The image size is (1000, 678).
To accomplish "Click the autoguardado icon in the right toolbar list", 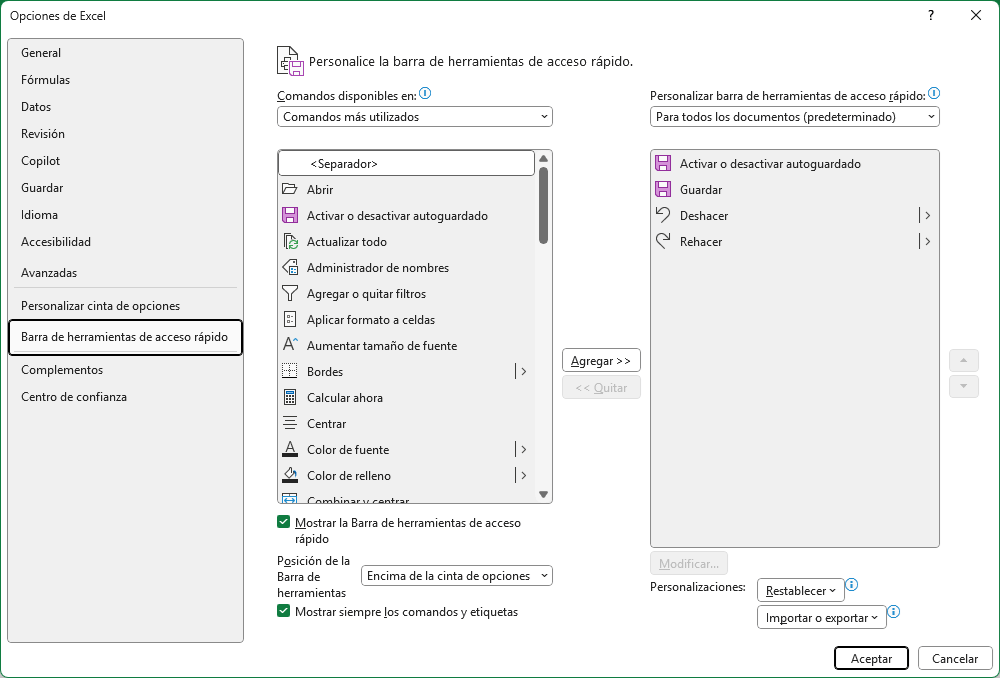I will pyautogui.click(x=663, y=163).
